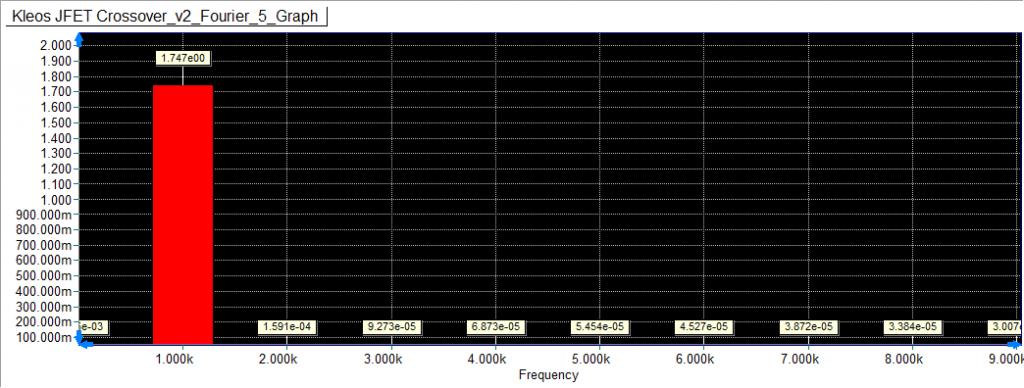Click the 1.000k tick label on x-axis

tap(182, 359)
